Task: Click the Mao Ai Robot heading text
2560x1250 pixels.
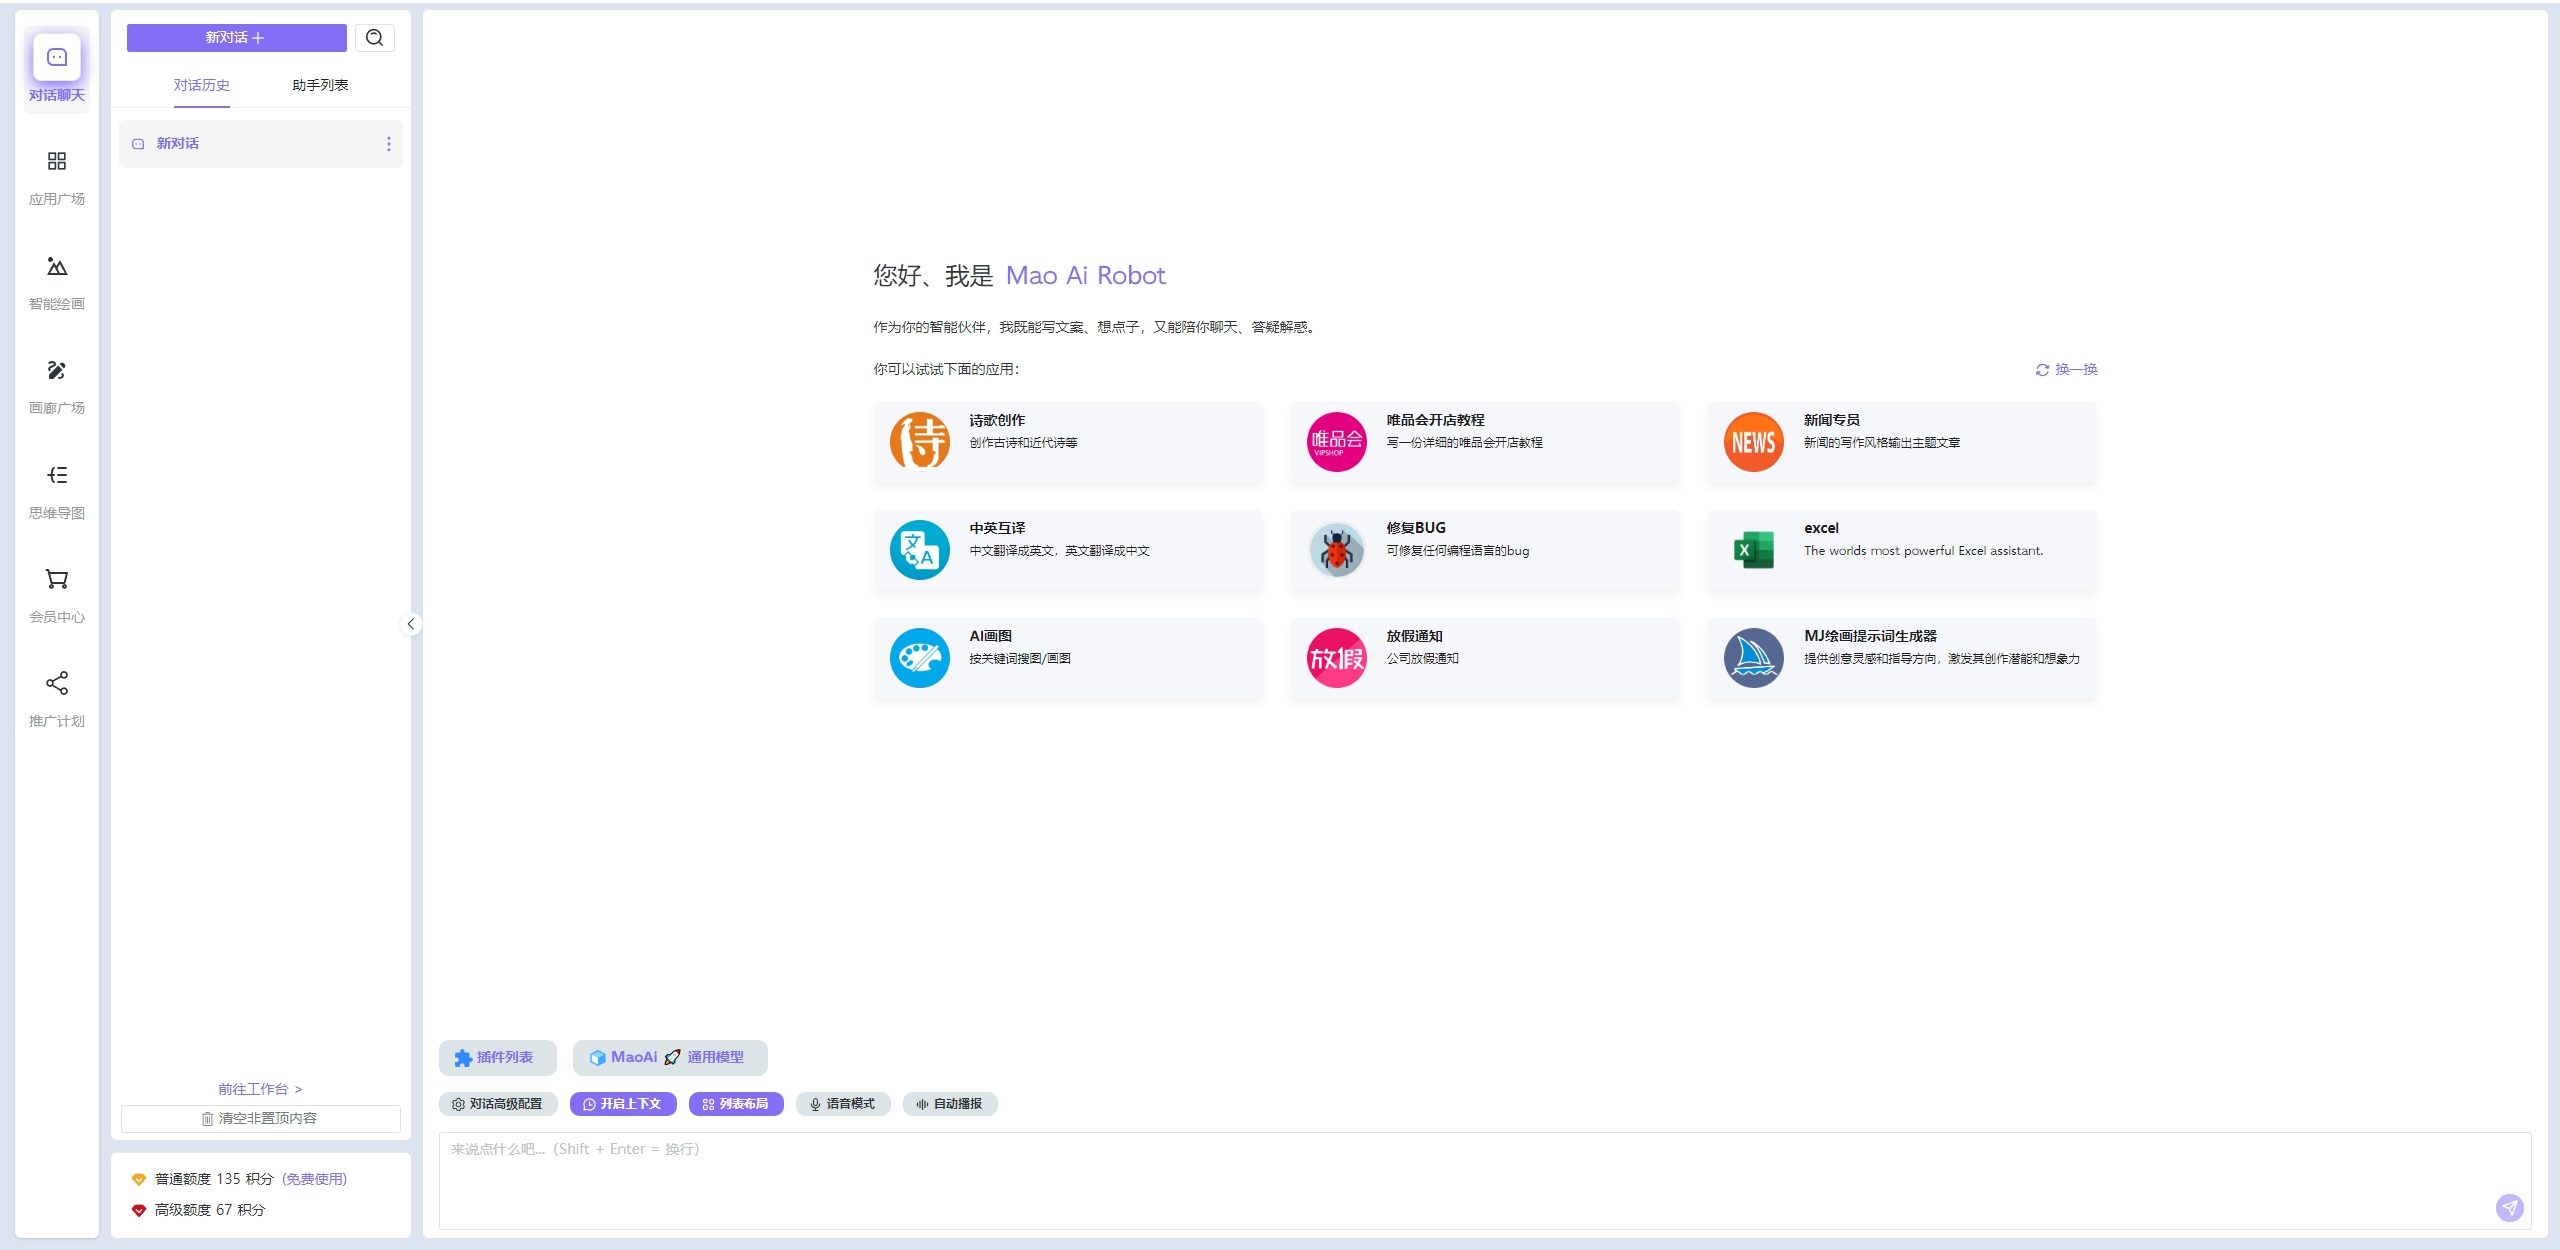Action: pos(1085,276)
